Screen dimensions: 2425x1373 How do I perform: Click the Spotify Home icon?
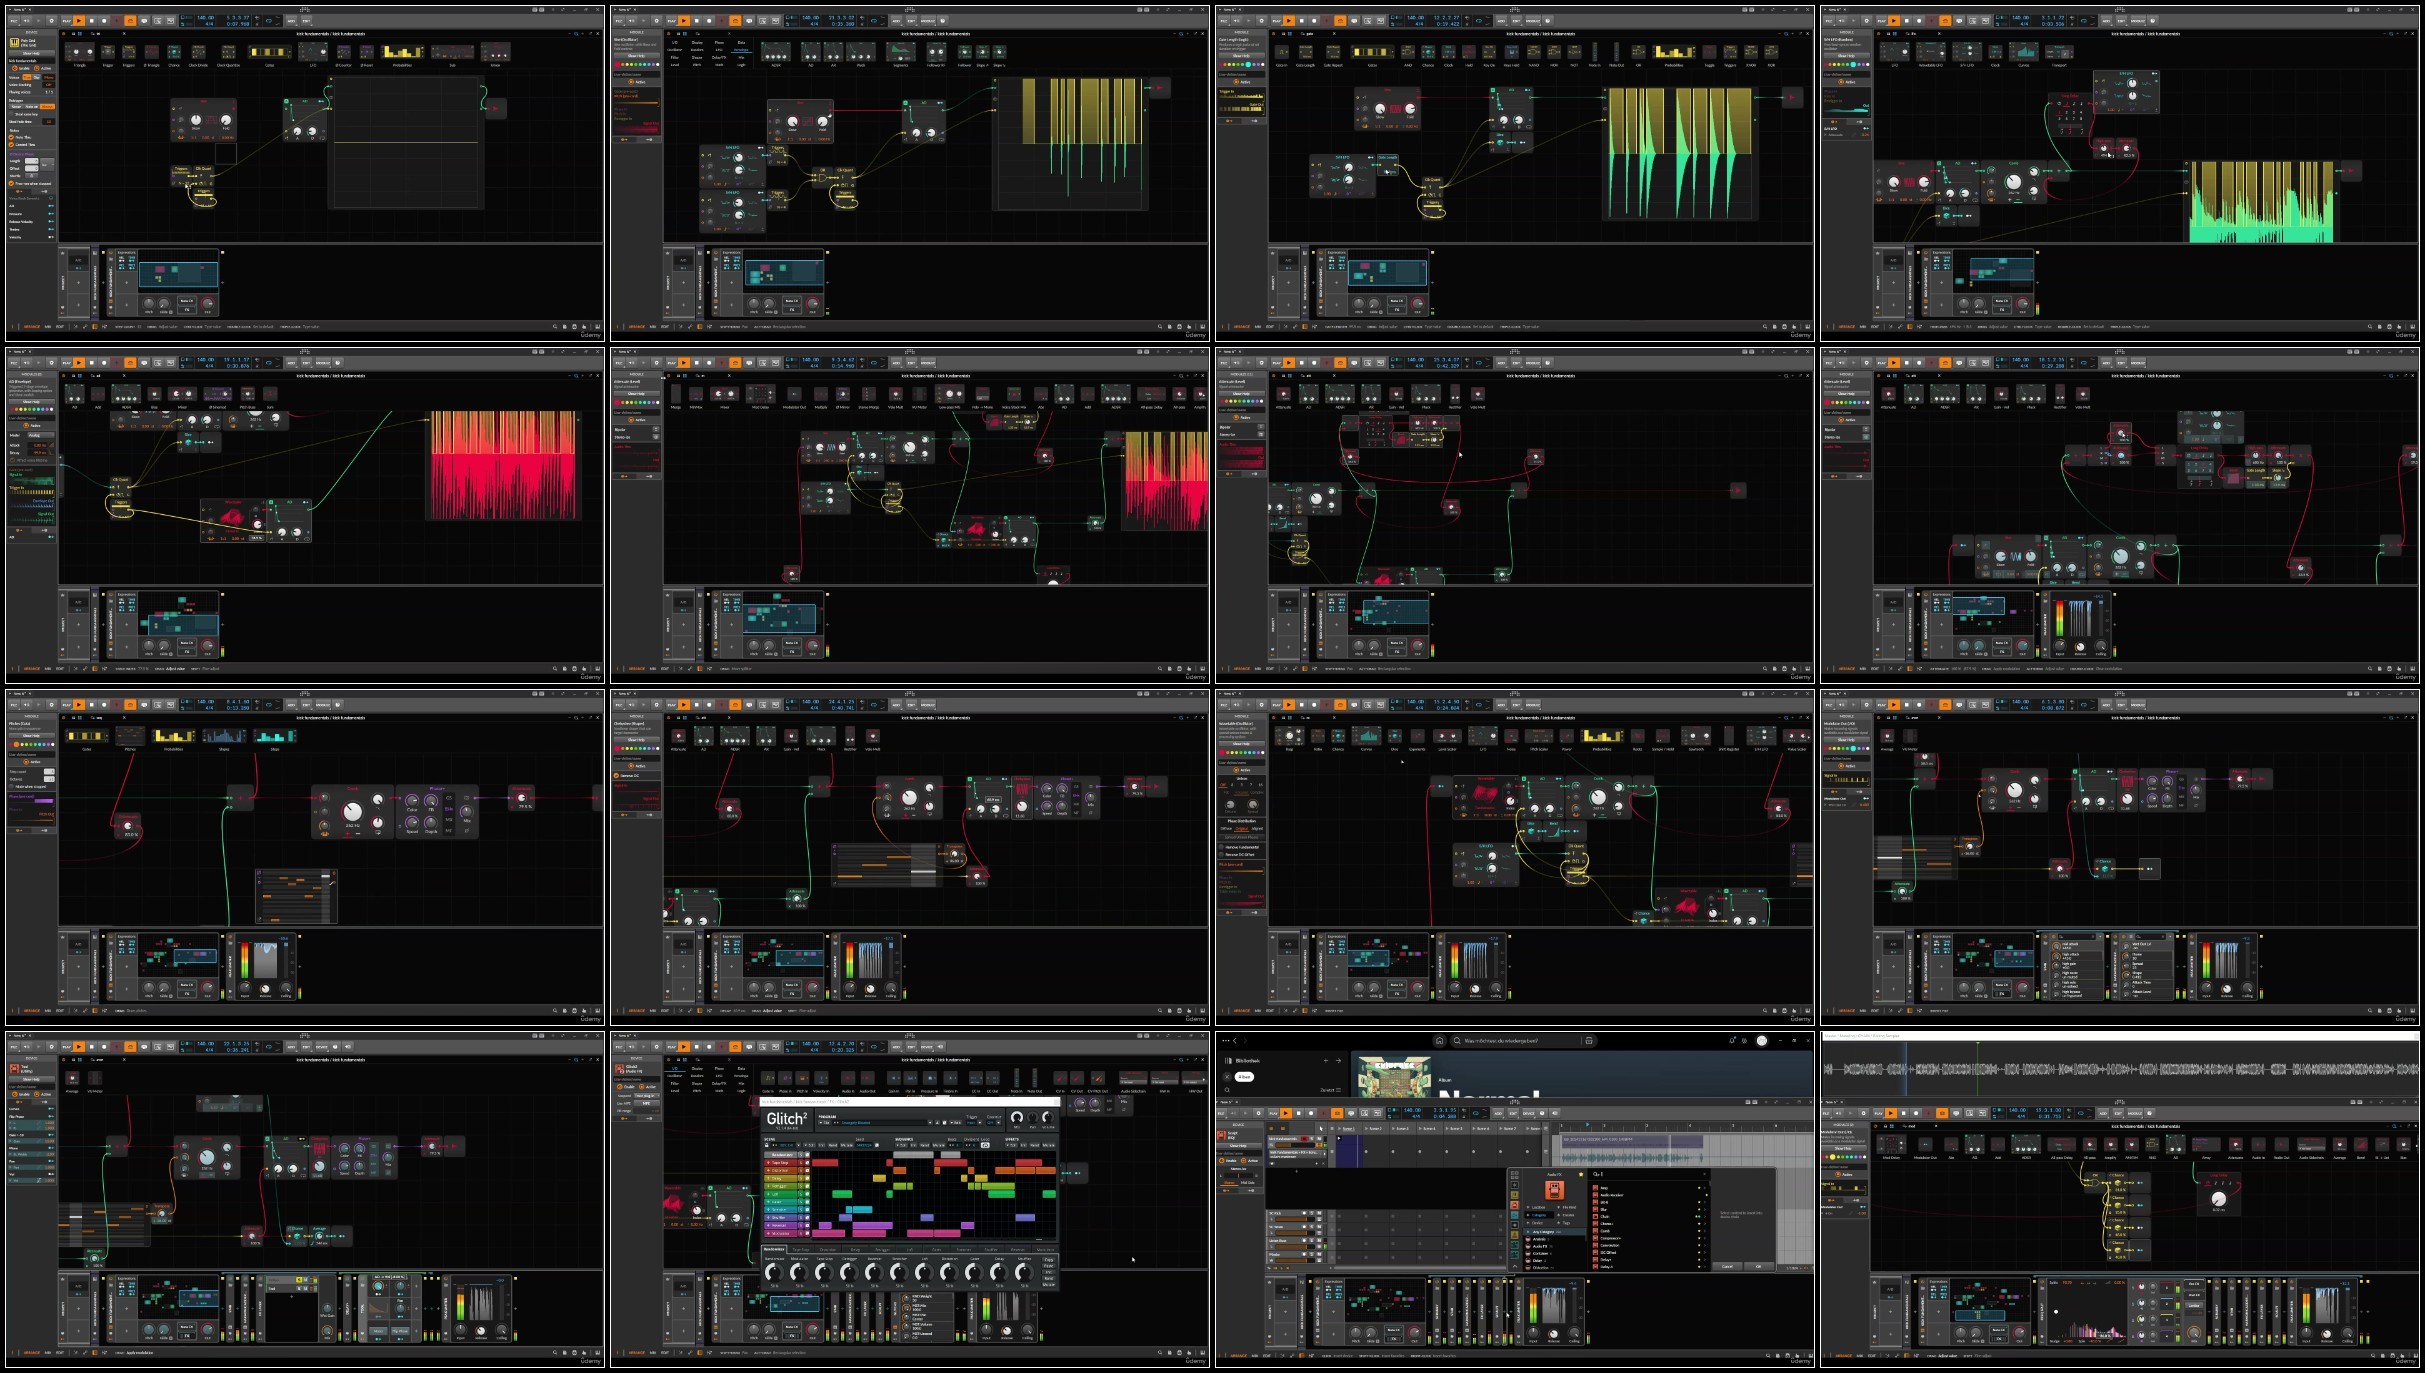click(x=1439, y=1040)
